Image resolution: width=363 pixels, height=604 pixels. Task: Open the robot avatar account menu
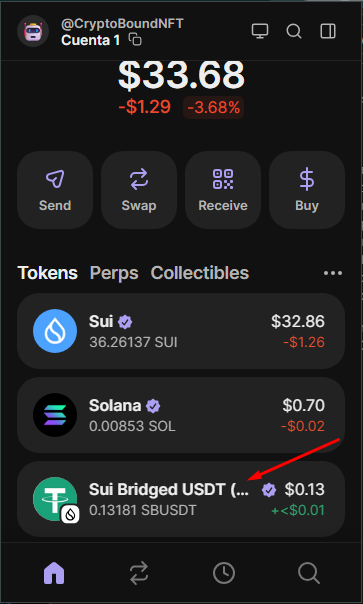(33, 31)
